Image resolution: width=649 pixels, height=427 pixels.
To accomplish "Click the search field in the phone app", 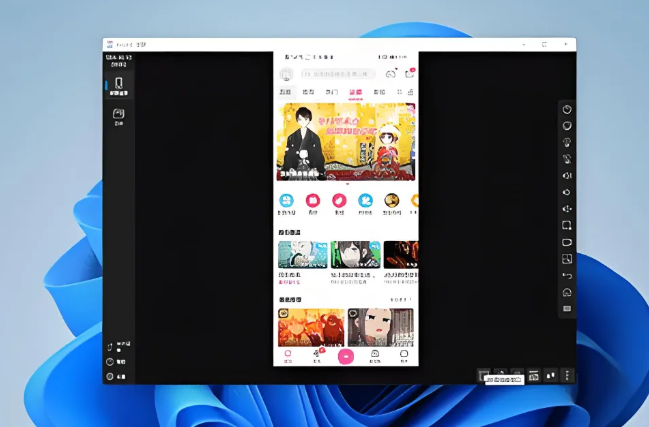I will 338,74.
